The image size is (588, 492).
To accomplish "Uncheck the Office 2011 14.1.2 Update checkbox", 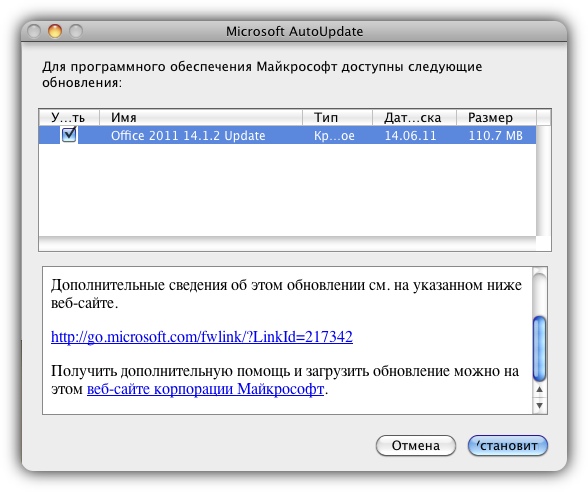I will pos(69,135).
